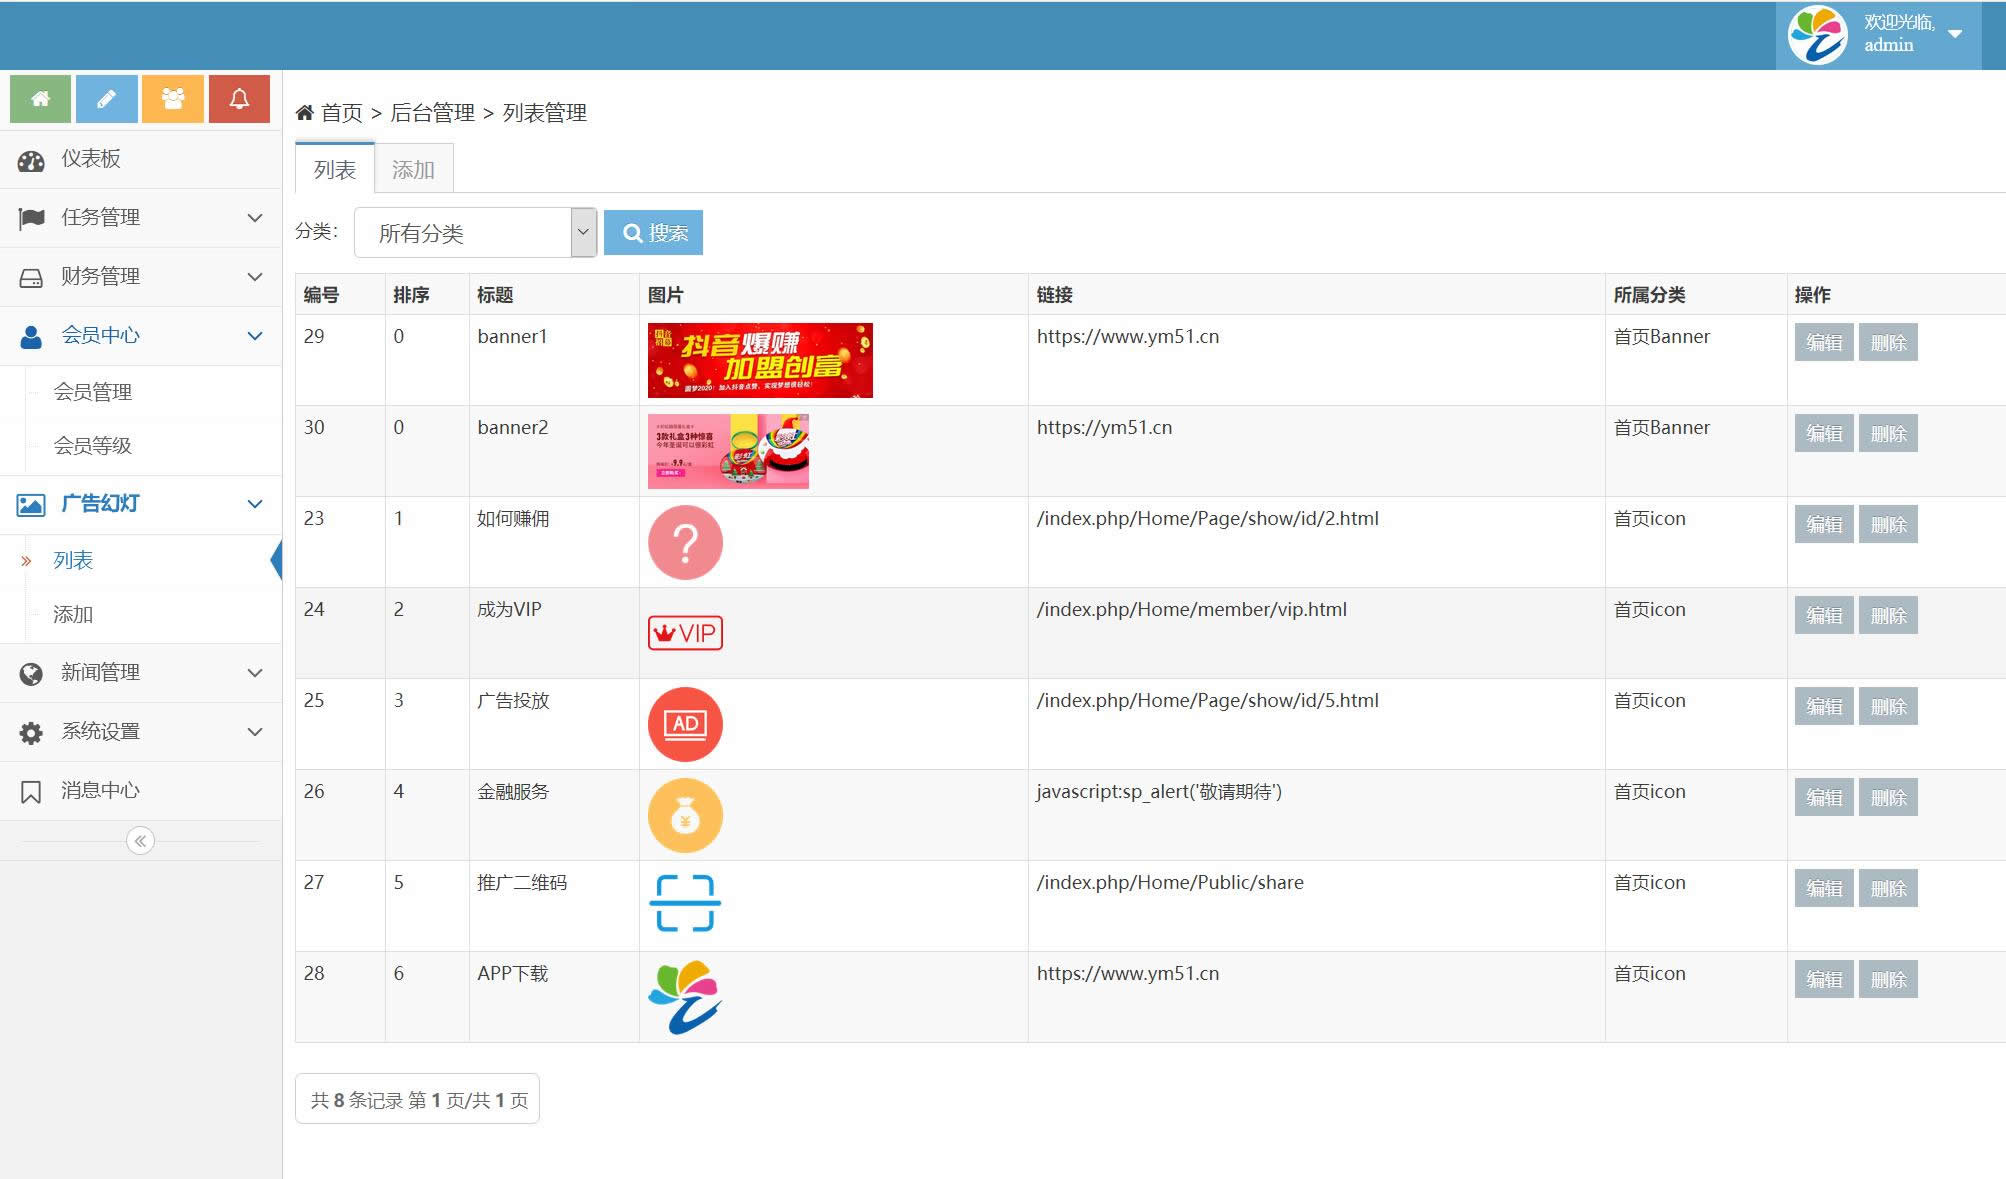Open the admin user dropdown arrow
Image resolution: width=2006 pixels, height=1179 pixels.
coord(1955,34)
